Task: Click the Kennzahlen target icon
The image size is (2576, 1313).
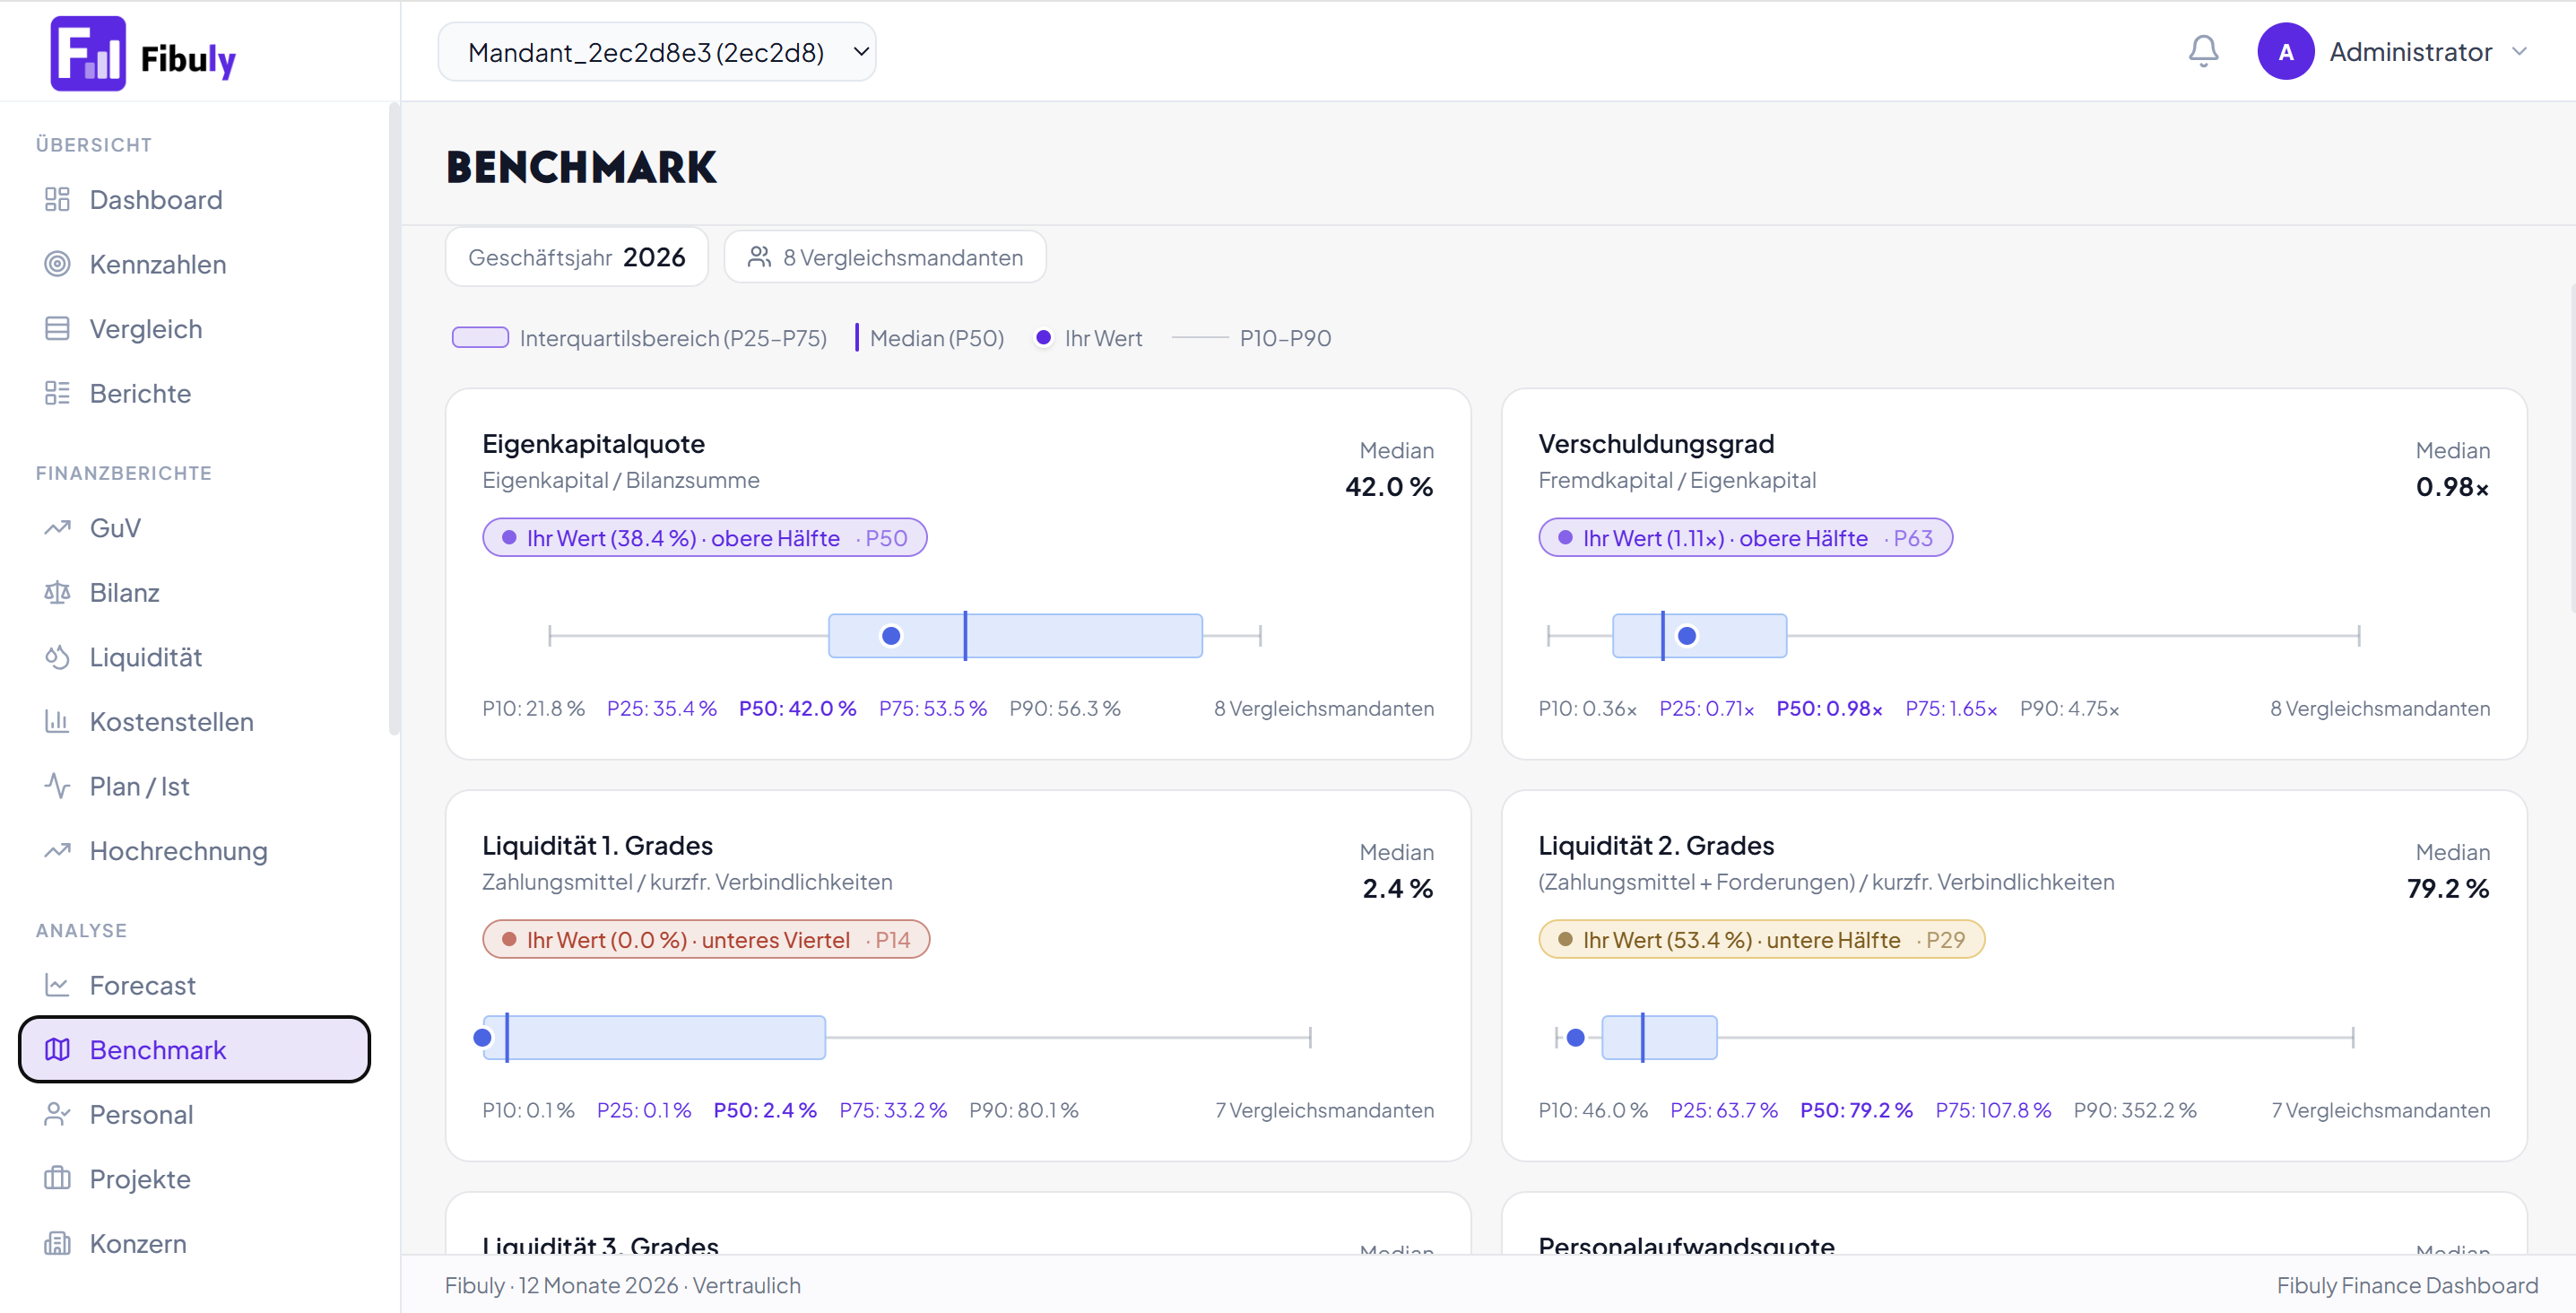Action: click(x=57, y=264)
